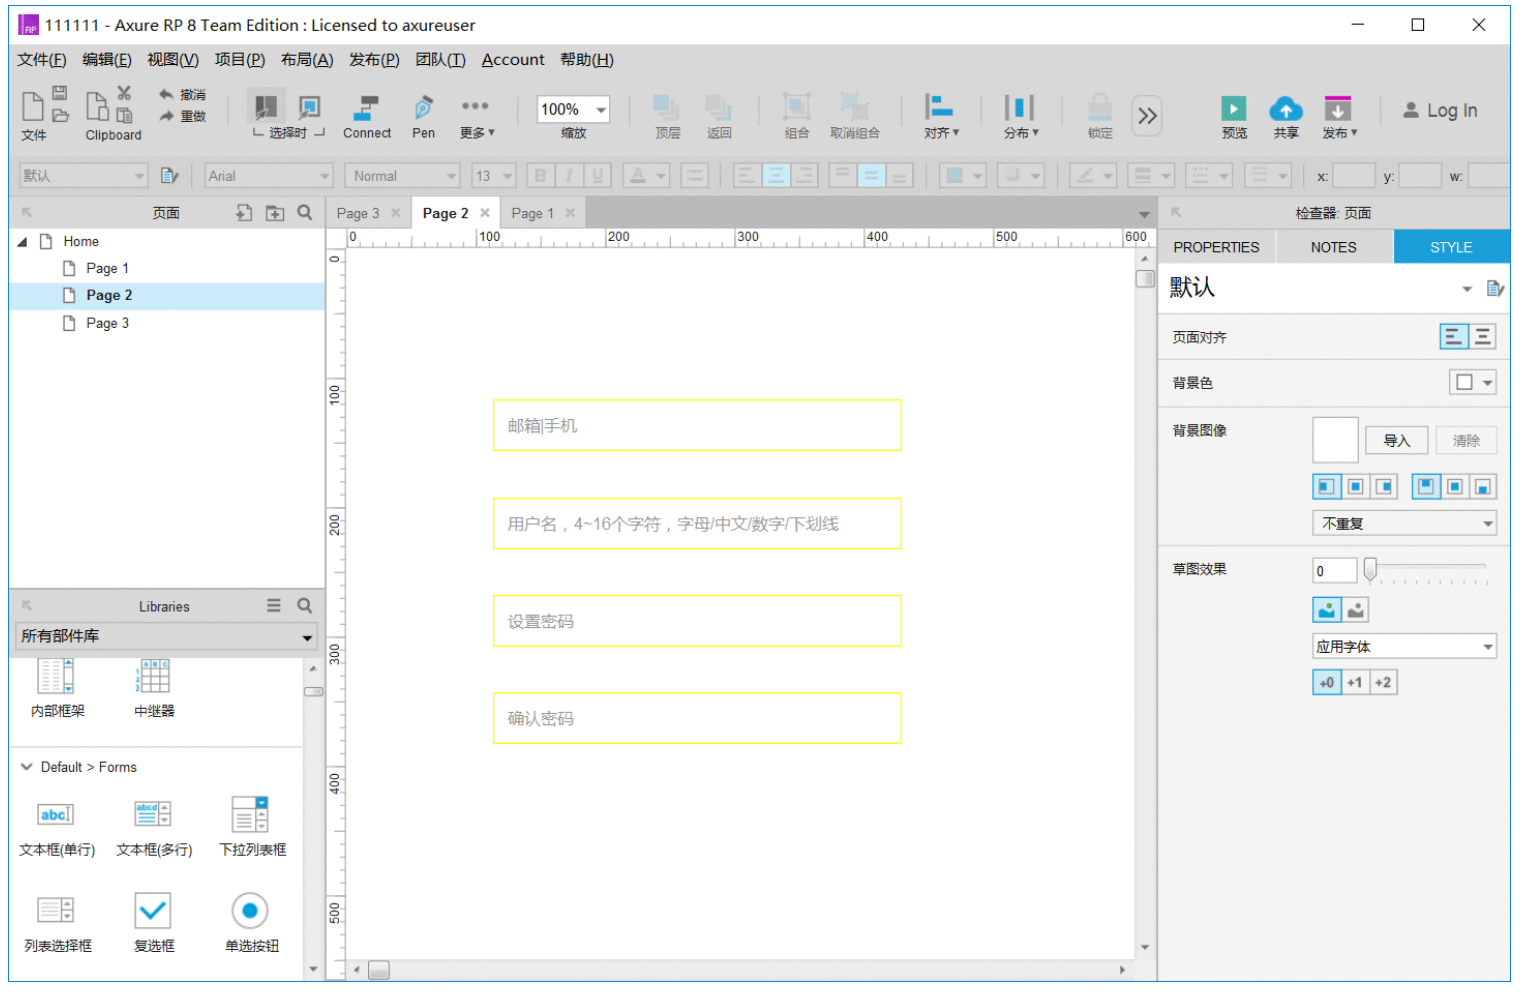Switch to the NOTES tab
1526x998 pixels.
(x=1333, y=247)
